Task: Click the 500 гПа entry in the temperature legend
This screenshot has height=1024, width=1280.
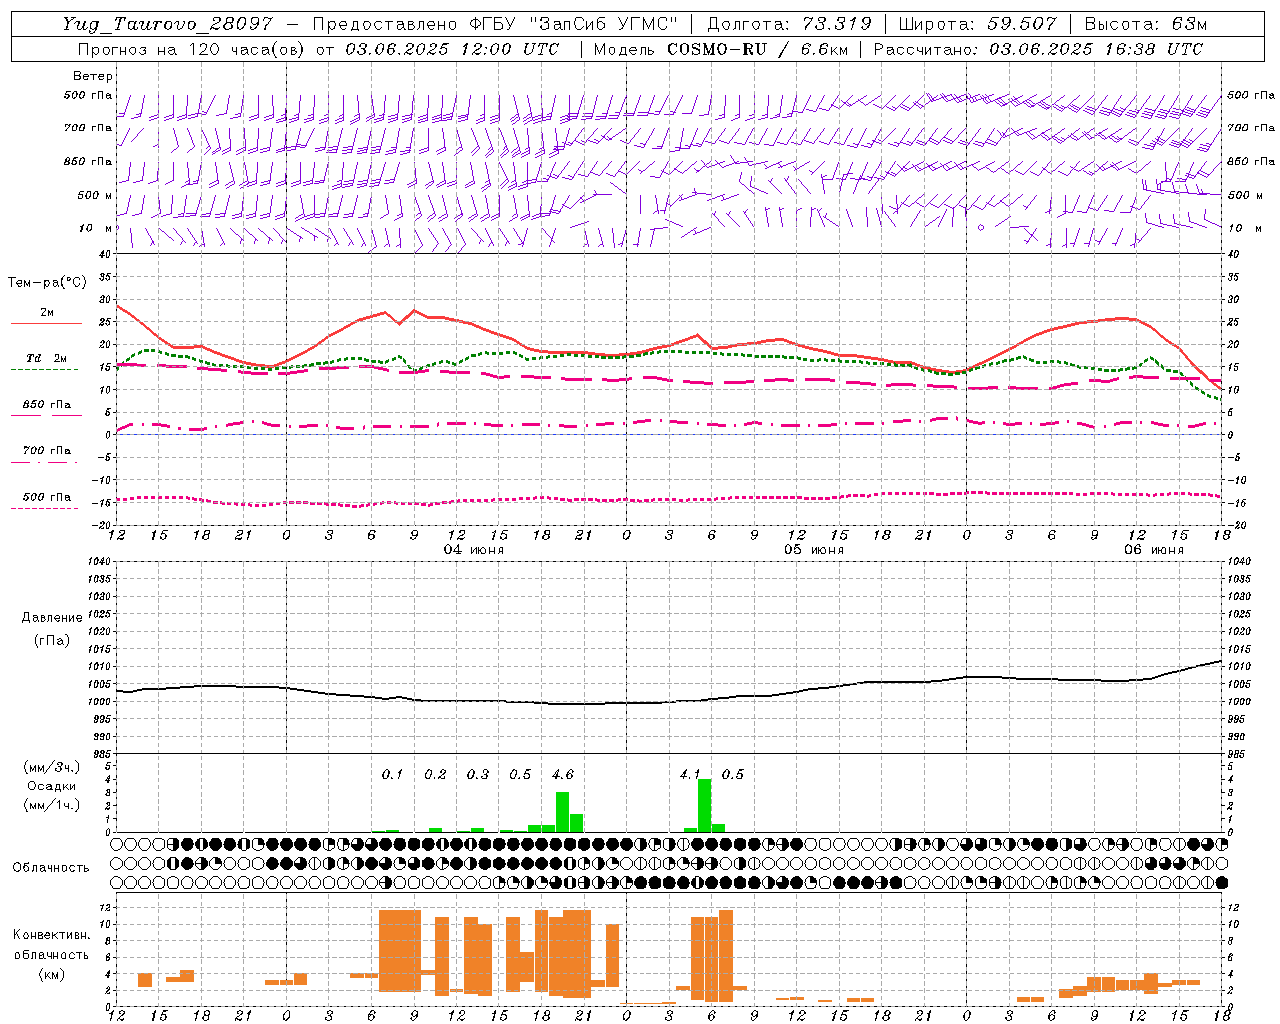Action: (x=47, y=497)
